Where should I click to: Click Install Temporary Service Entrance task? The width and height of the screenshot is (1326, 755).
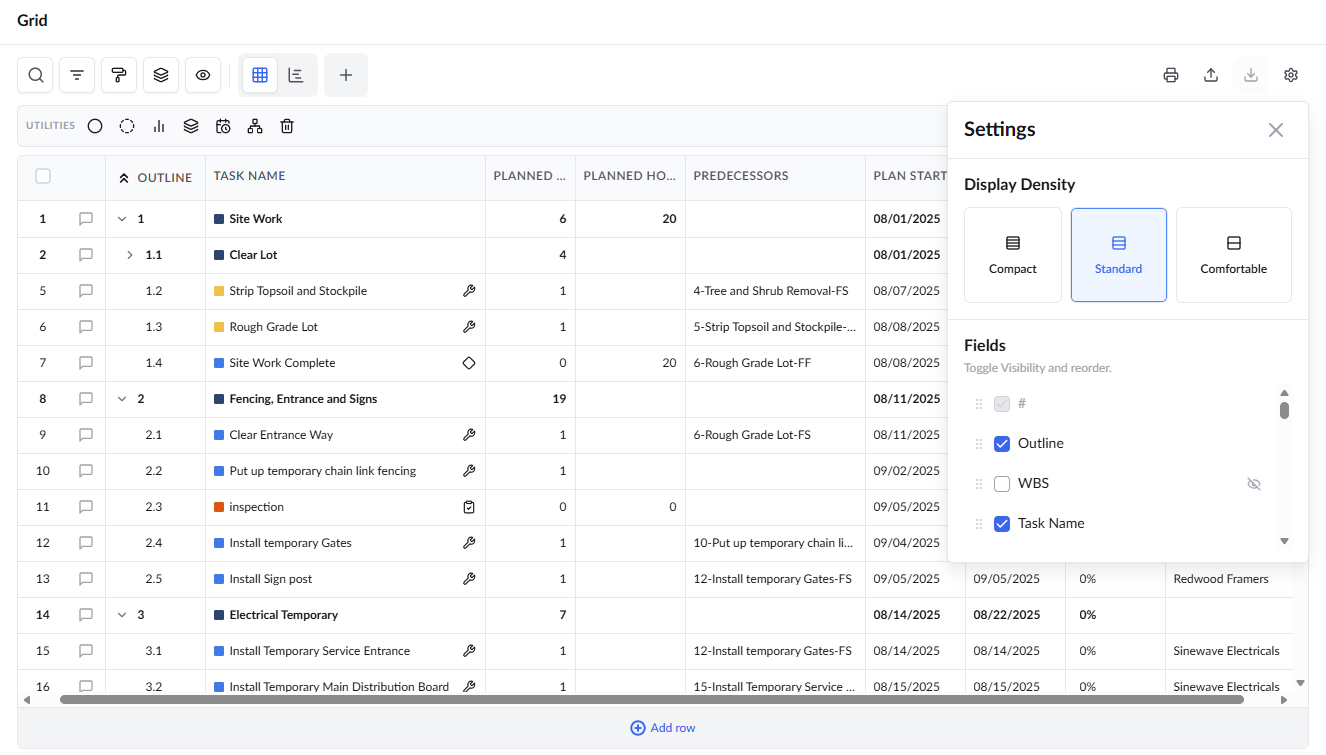coord(320,651)
